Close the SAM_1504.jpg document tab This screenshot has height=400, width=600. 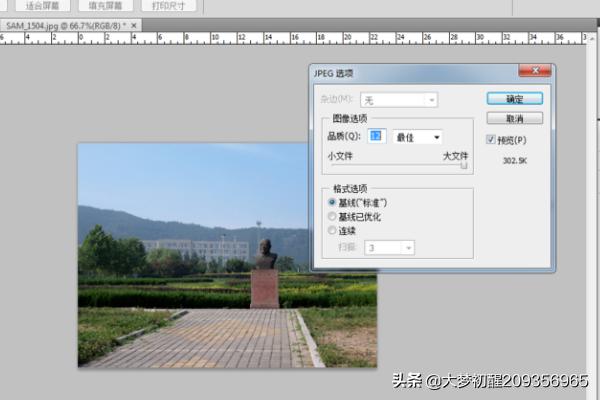pyautogui.click(x=135, y=24)
